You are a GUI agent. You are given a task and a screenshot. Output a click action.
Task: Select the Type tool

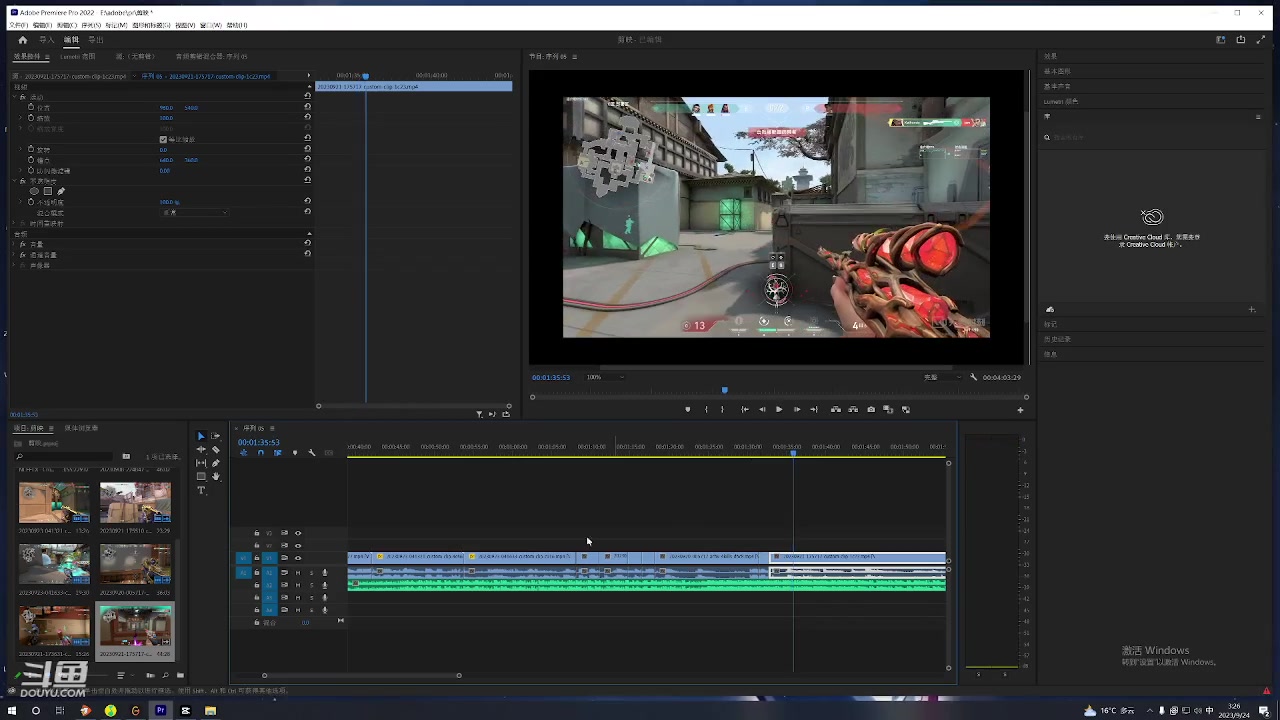click(x=201, y=490)
